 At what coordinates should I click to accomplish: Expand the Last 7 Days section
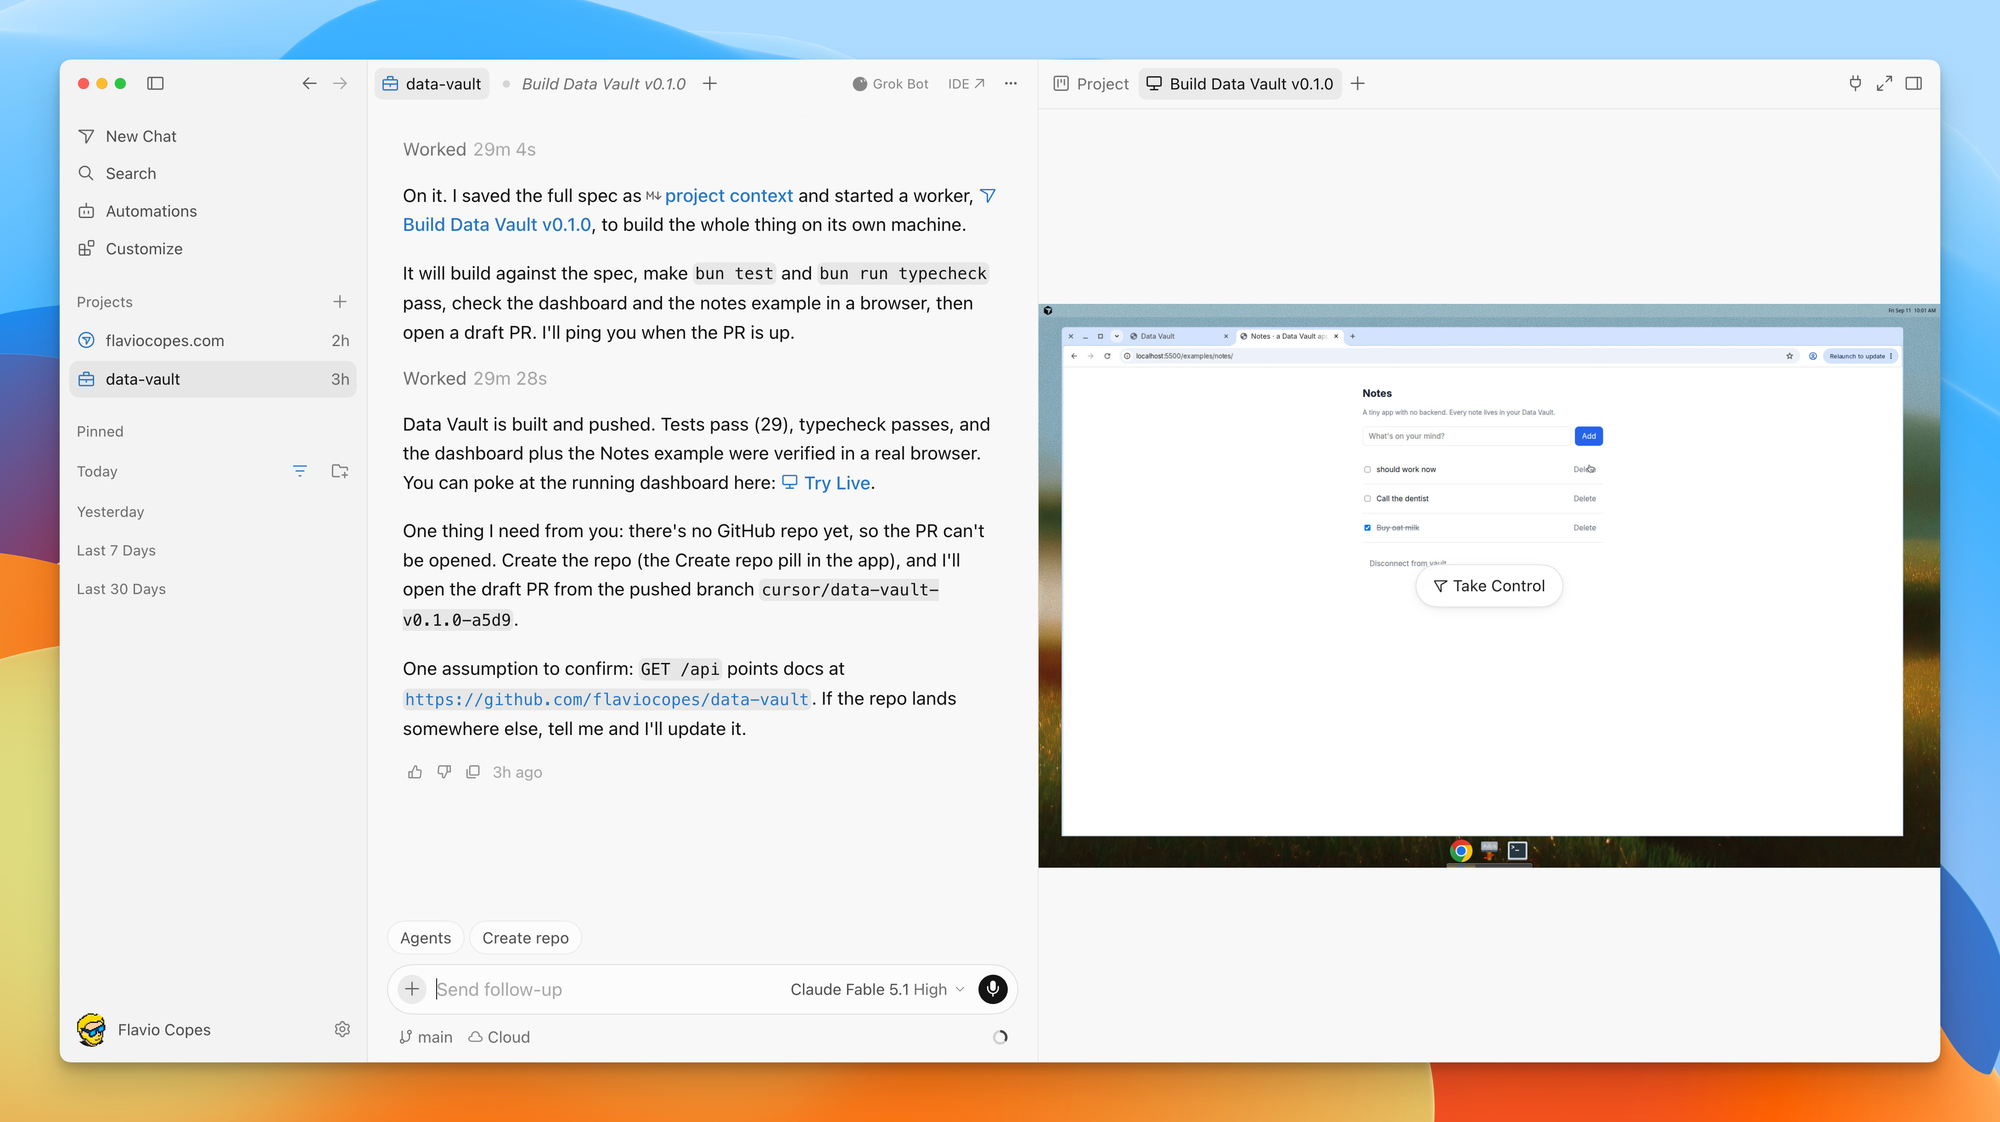116,550
